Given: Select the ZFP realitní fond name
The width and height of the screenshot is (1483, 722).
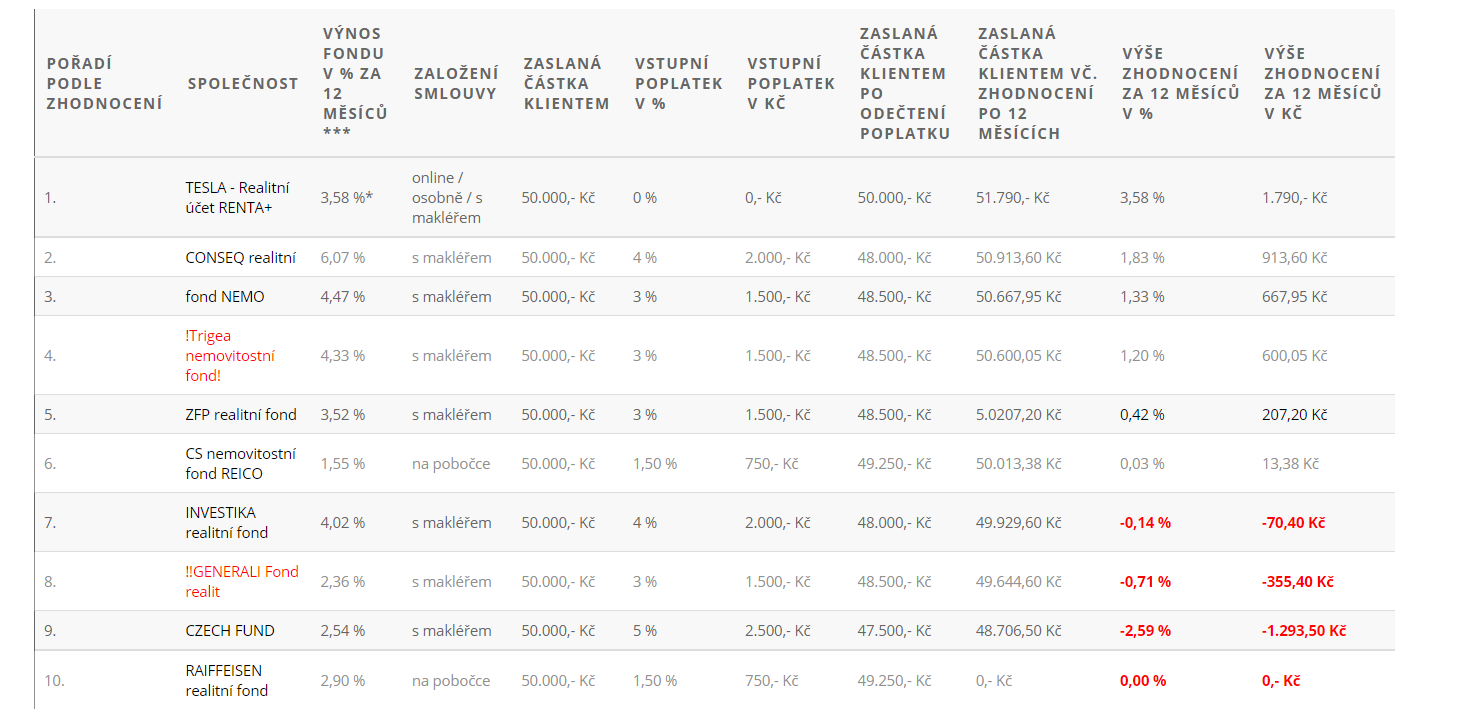Looking at the screenshot, I should pos(241,414).
